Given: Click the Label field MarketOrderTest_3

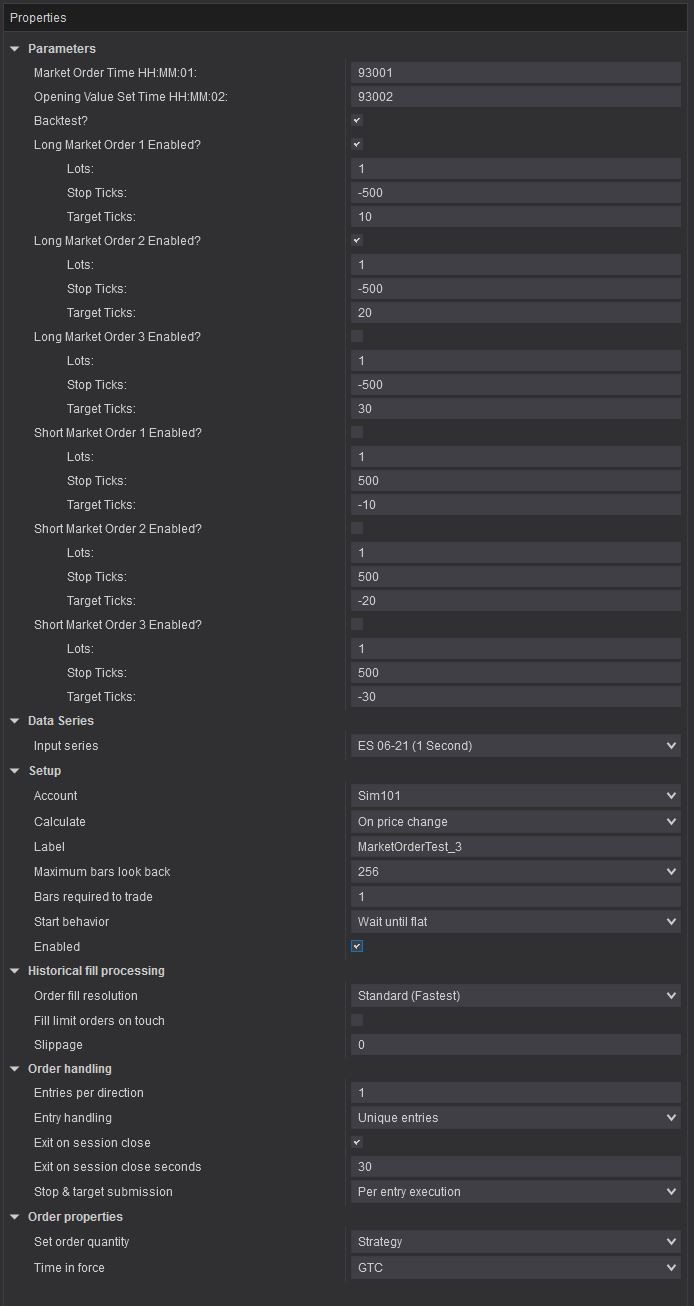Looking at the screenshot, I should pos(515,847).
